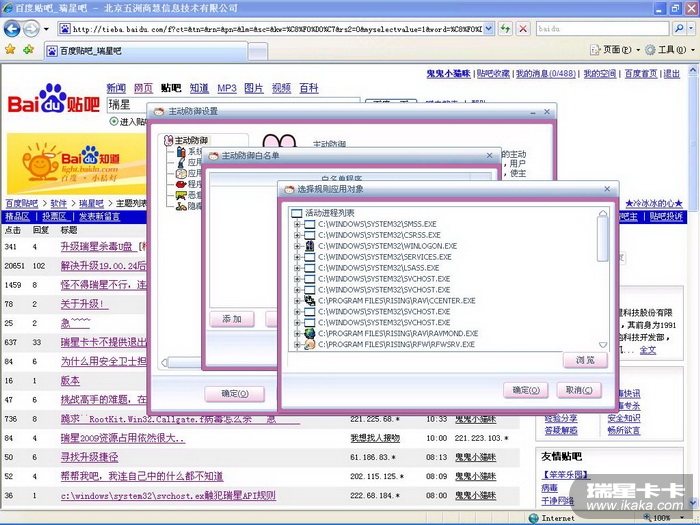Click the zoom magnifier showing 100% in status bar
Screen dimensions: 700x525
[x=648, y=518]
